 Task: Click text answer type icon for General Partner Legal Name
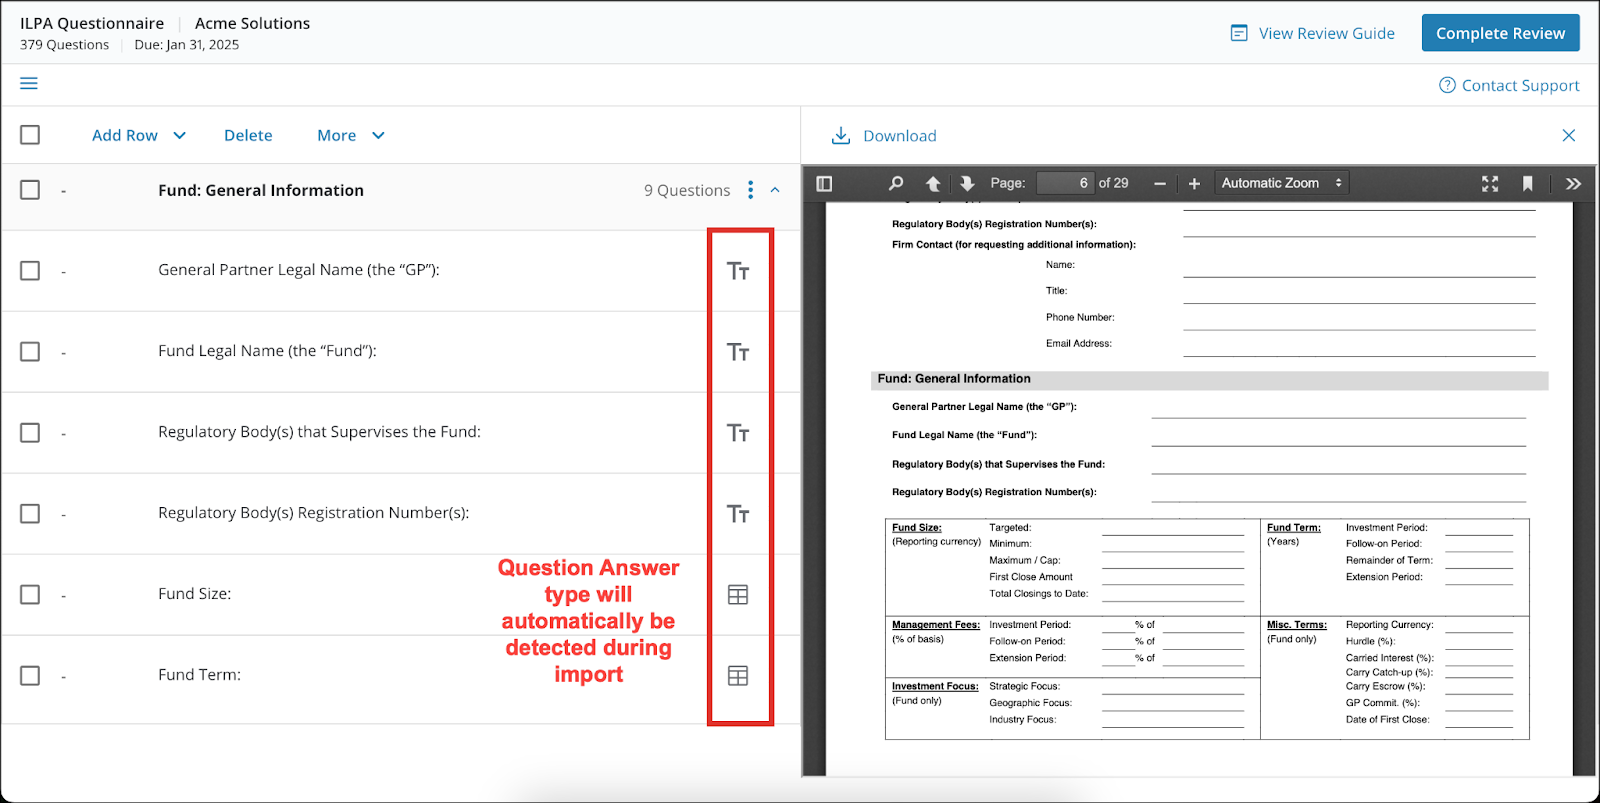click(x=738, y=271)
